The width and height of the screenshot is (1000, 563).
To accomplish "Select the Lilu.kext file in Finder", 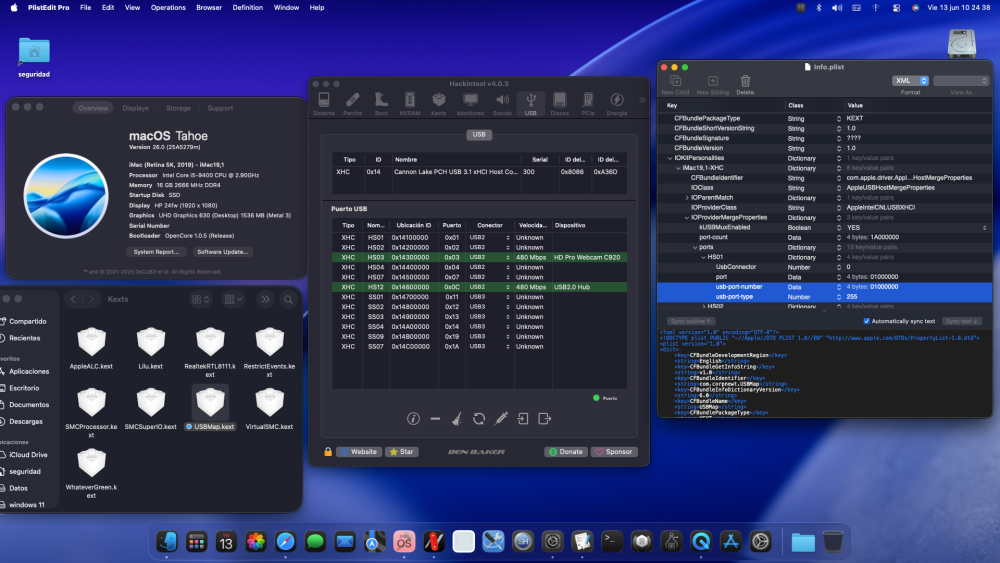I will click(151, 348).
